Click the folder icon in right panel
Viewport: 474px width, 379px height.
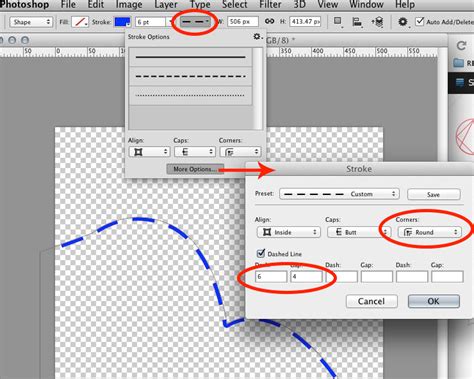[x=459, y=63]
